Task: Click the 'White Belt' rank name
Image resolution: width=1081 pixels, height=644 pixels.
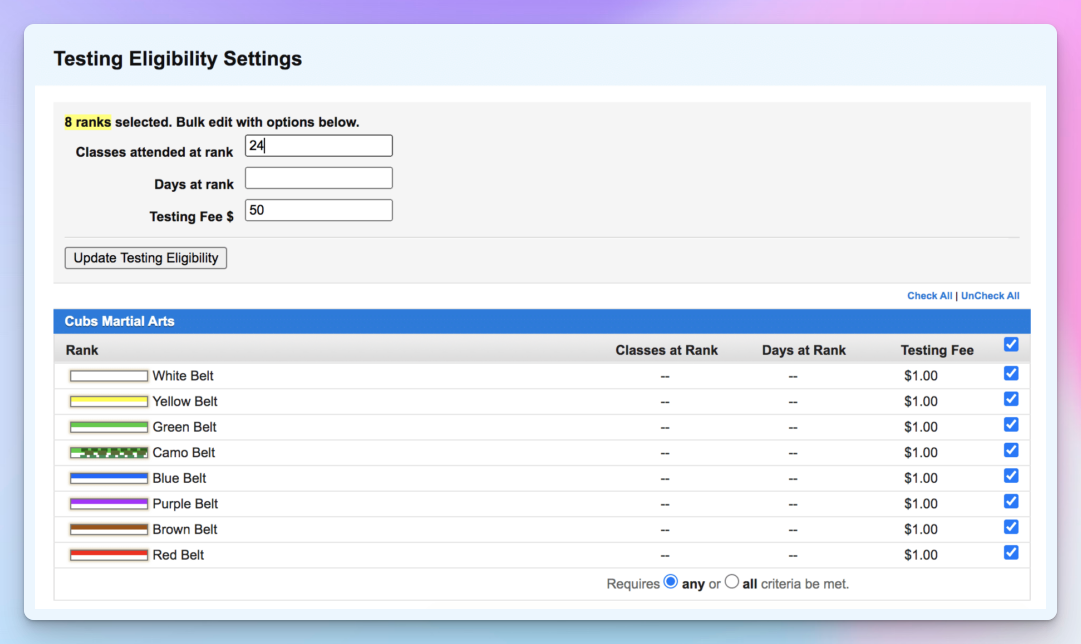Action: pyautogui.click(x=183, y=376)
